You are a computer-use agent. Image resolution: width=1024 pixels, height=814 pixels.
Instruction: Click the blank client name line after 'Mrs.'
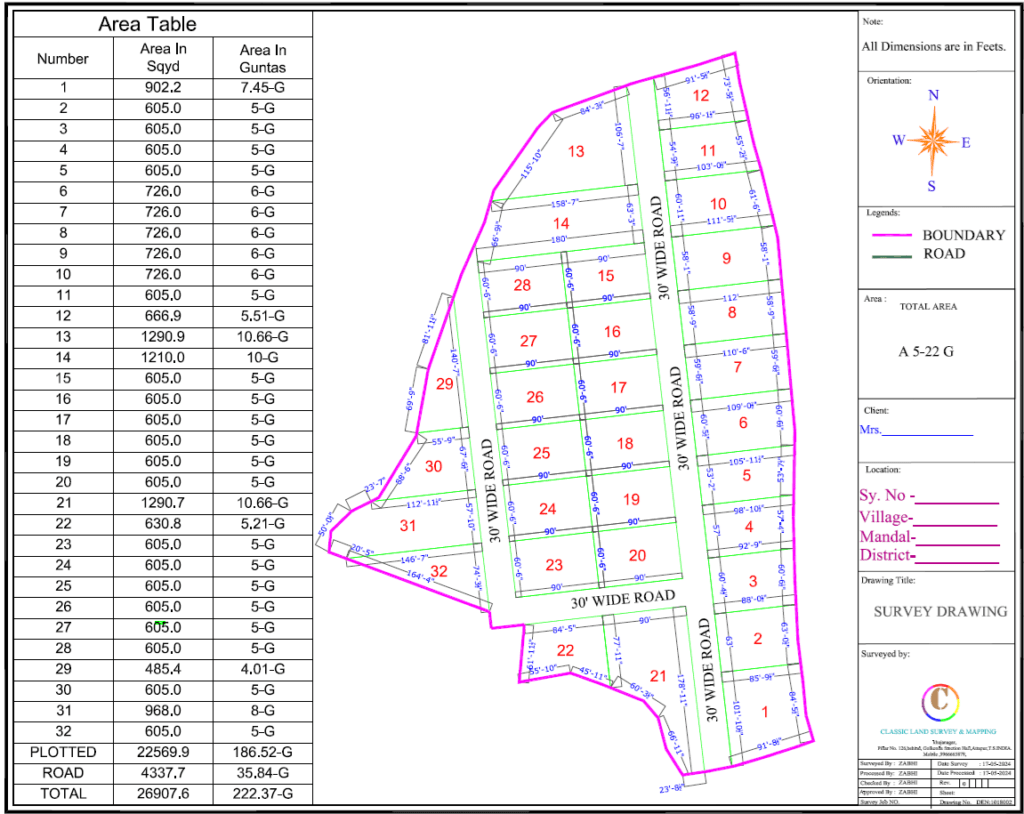point(927,433)
